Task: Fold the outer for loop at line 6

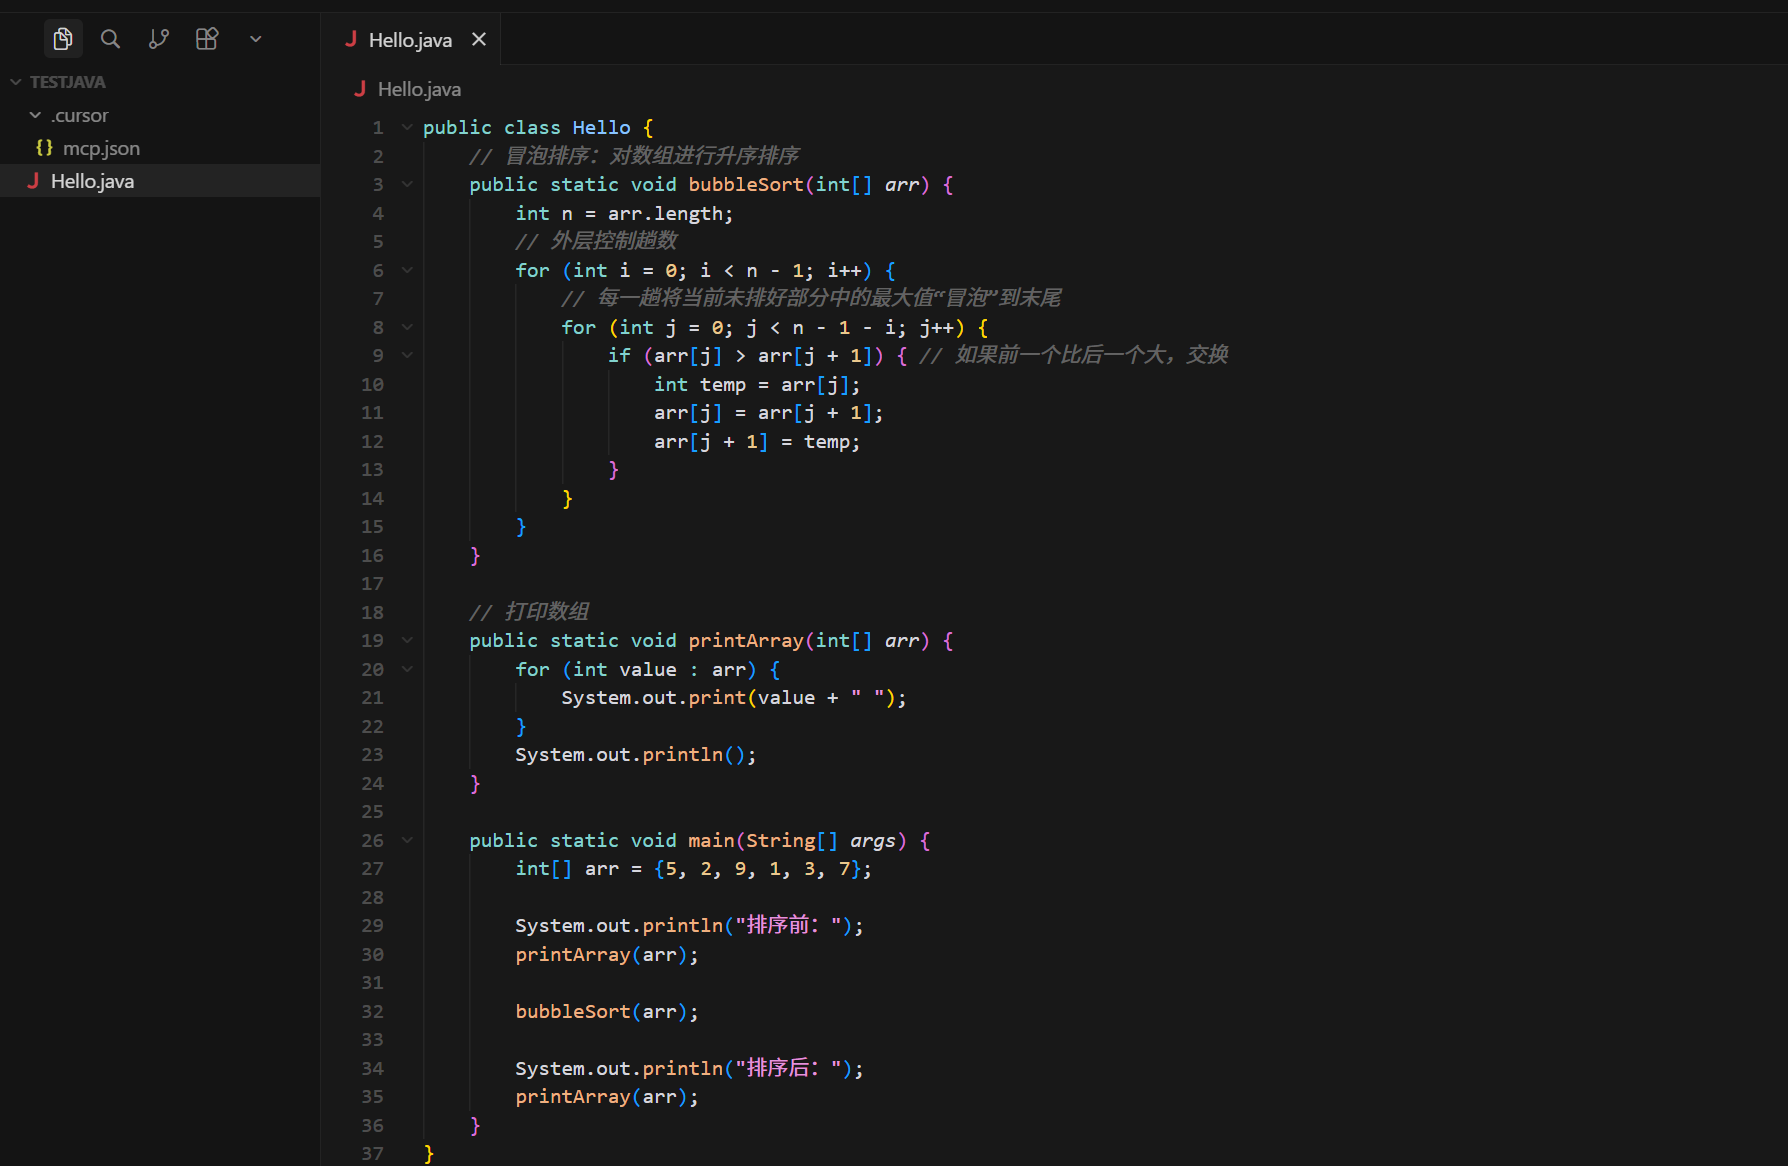Action: pos(407,270)
